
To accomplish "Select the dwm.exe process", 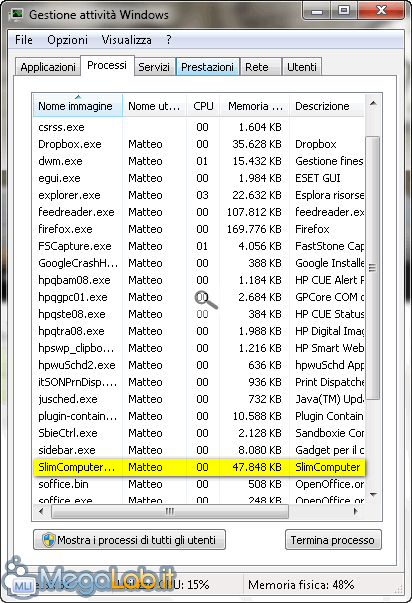I will (x=199, y=161).
